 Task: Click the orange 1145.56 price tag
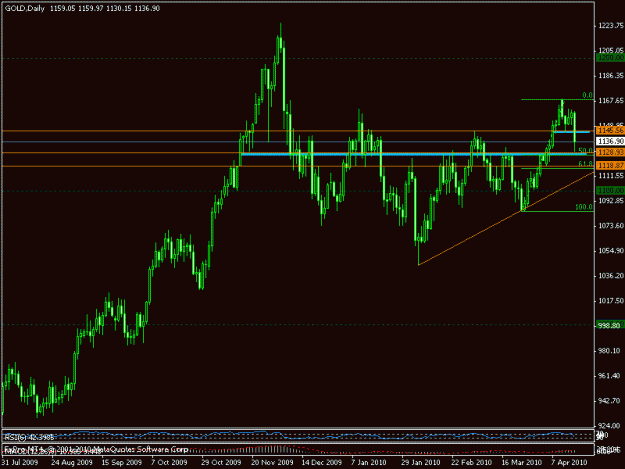pos(610,131)
